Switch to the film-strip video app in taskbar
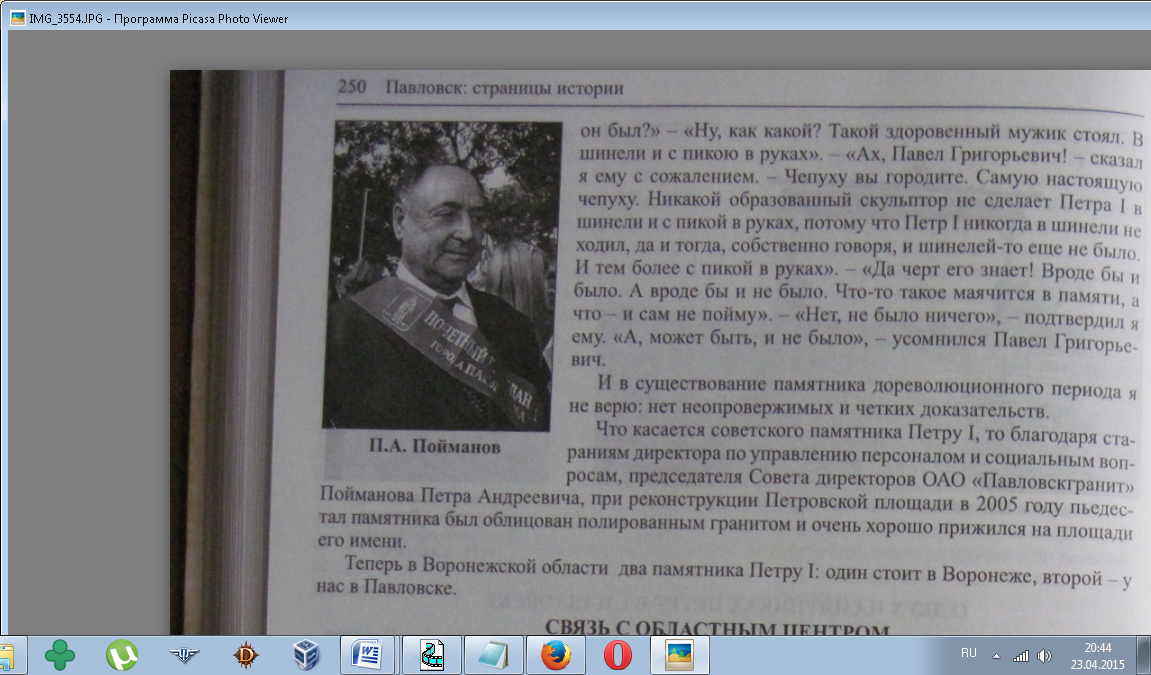 point(432,654)
